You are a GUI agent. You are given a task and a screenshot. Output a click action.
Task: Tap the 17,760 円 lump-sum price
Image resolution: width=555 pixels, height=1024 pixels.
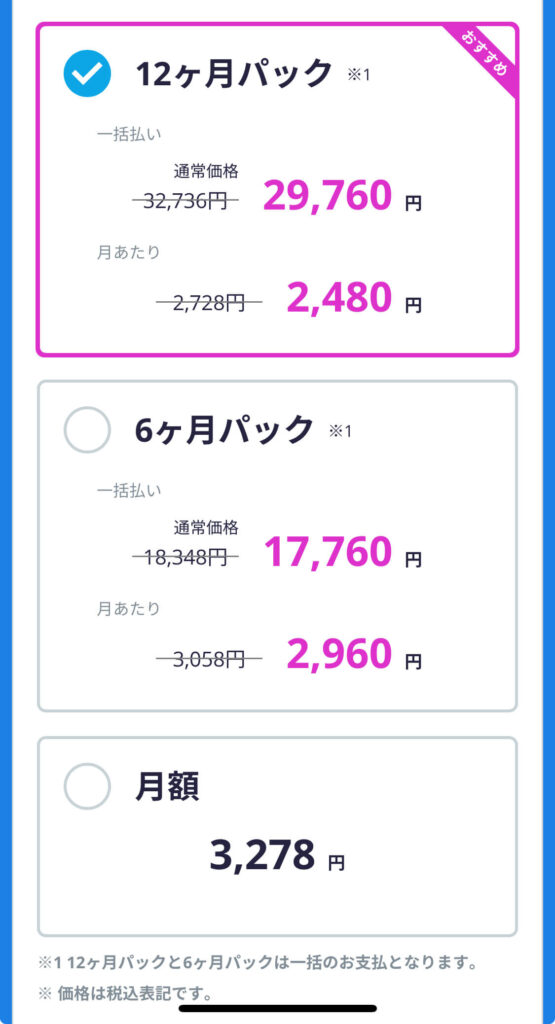(x=342, y=552)
